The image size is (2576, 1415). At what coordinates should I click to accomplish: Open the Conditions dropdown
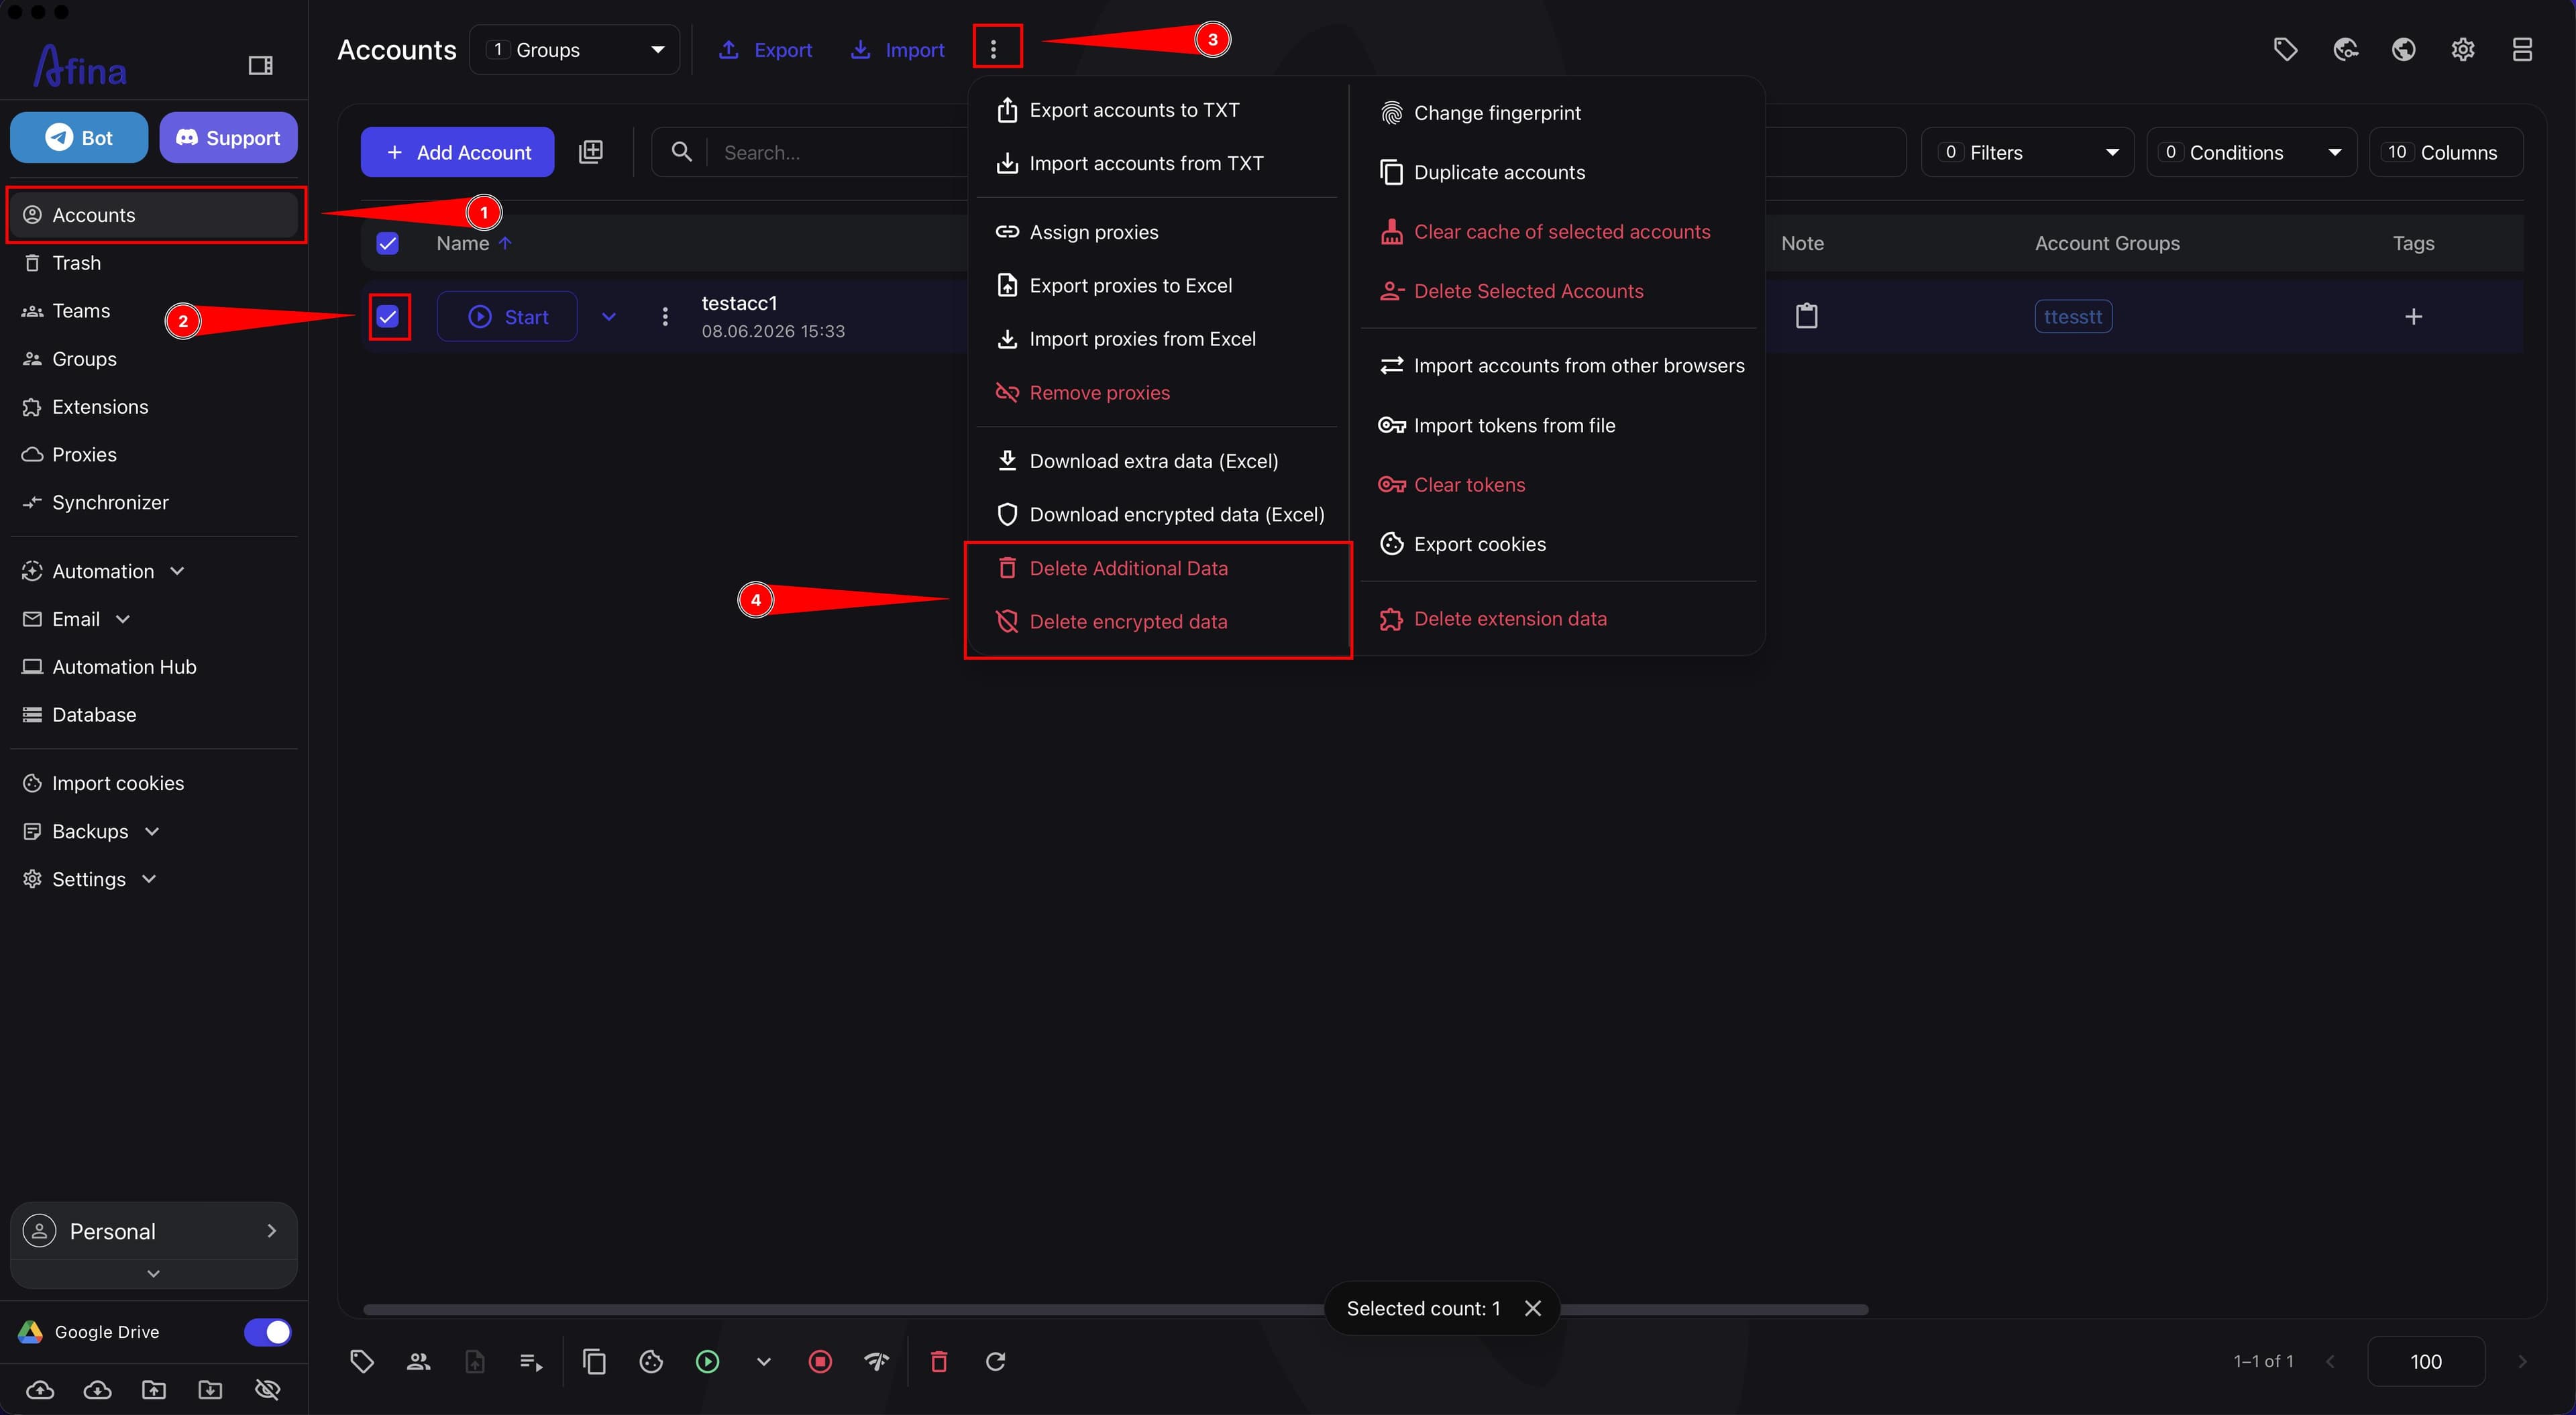point(2251,152)
